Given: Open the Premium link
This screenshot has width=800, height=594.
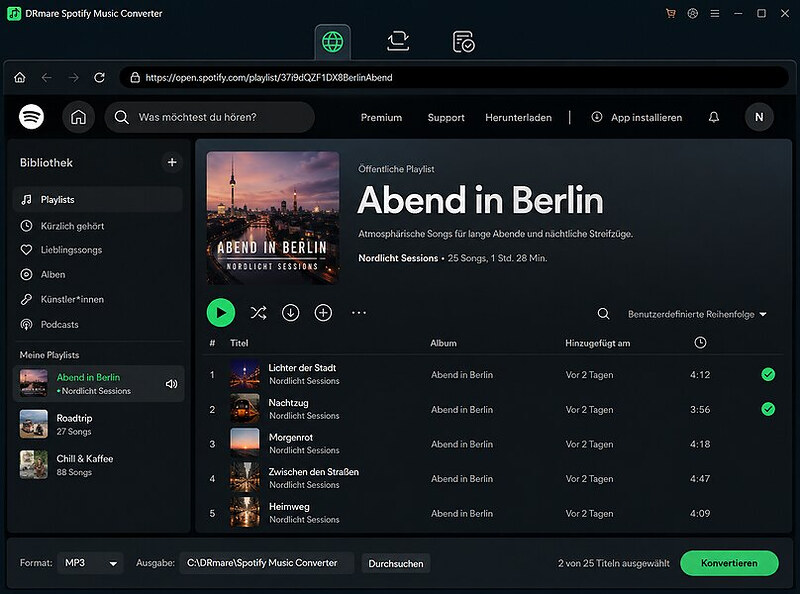Looking at the screenshot, I should (381, 117).
